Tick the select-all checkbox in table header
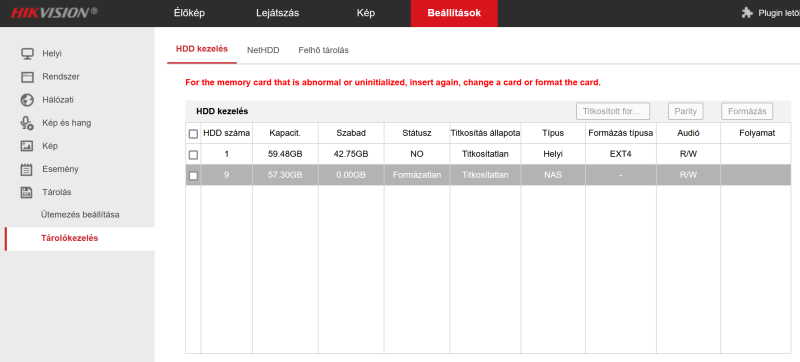The width and height of the screenshot is (800, 362). [x=193, y=134]
